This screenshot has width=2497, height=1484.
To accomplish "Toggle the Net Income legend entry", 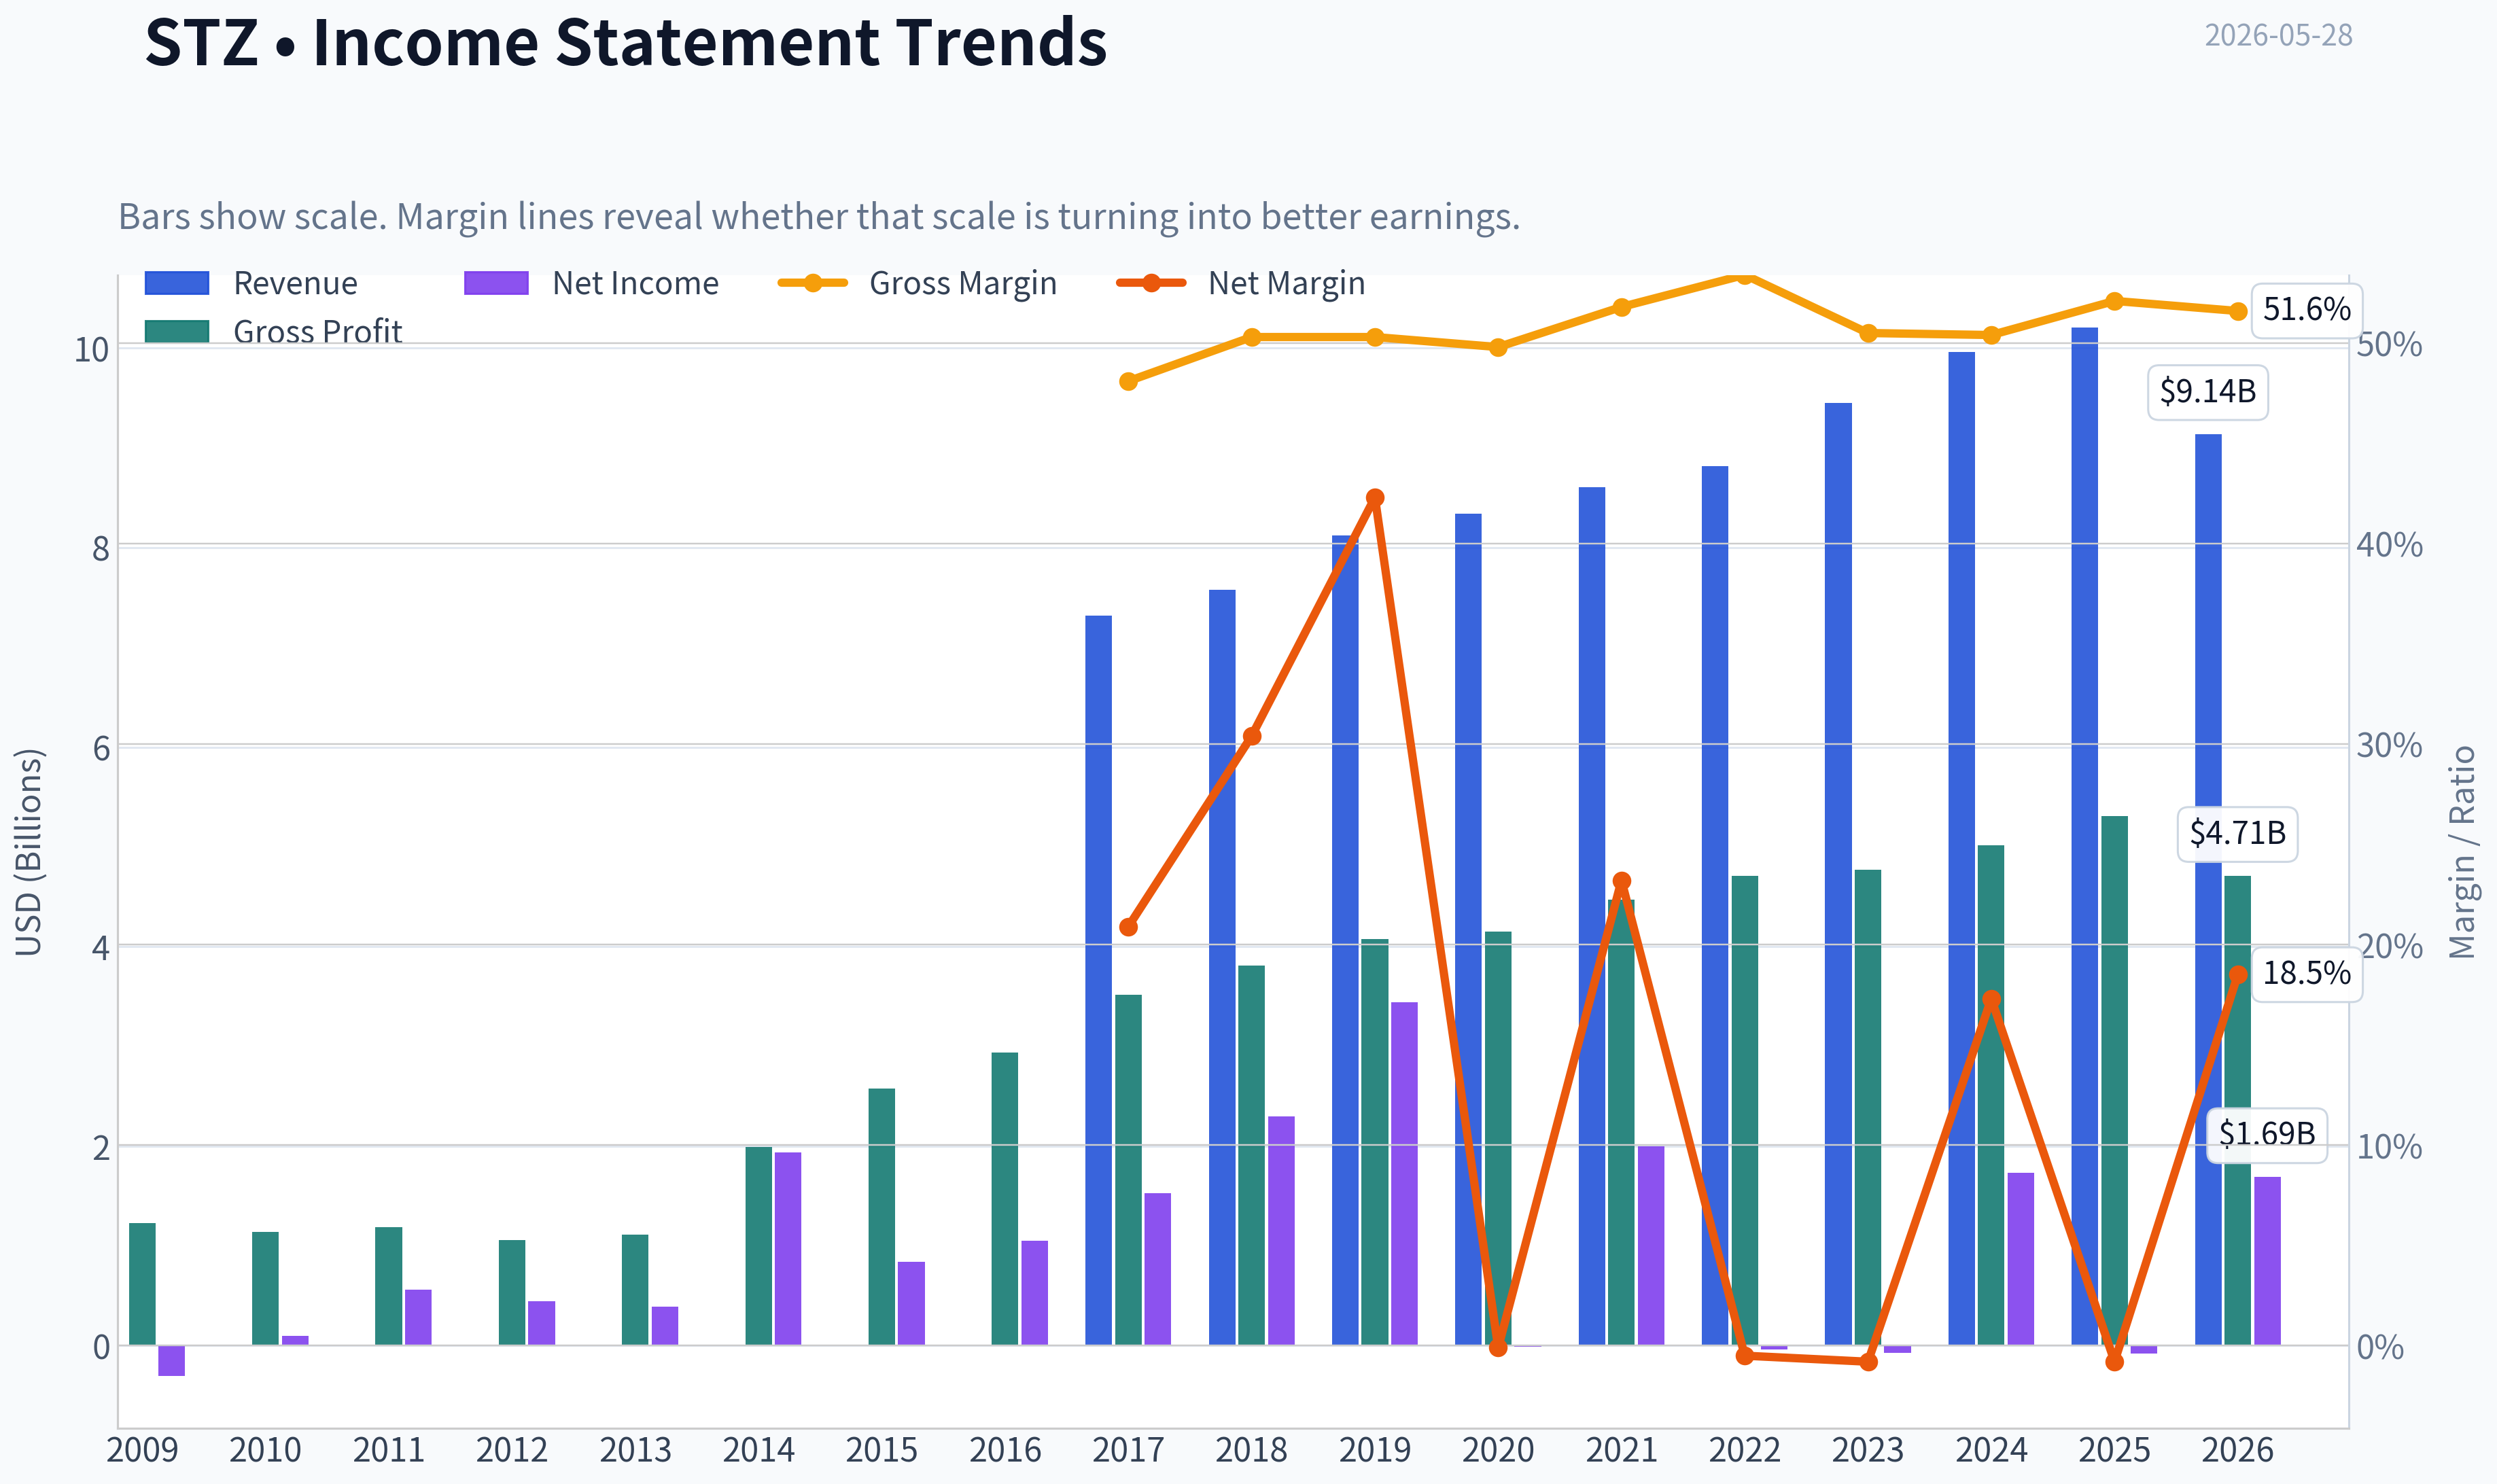I will coord(591,283).
